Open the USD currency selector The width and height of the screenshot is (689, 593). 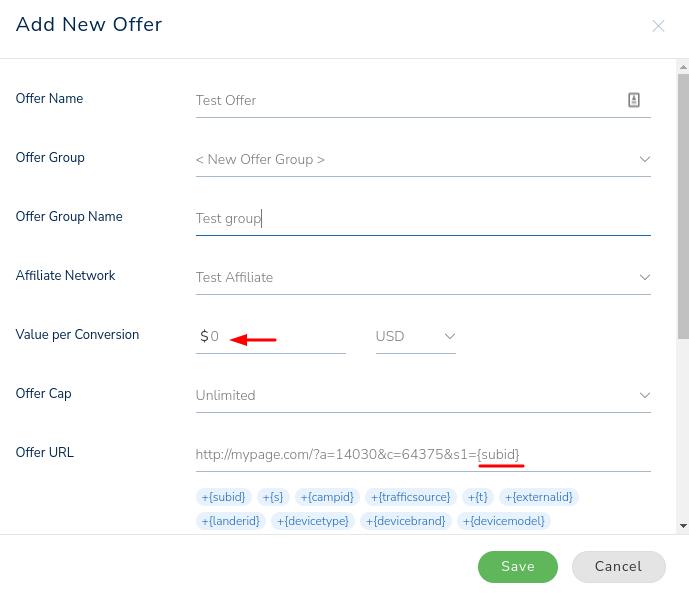tap(415, 336)
